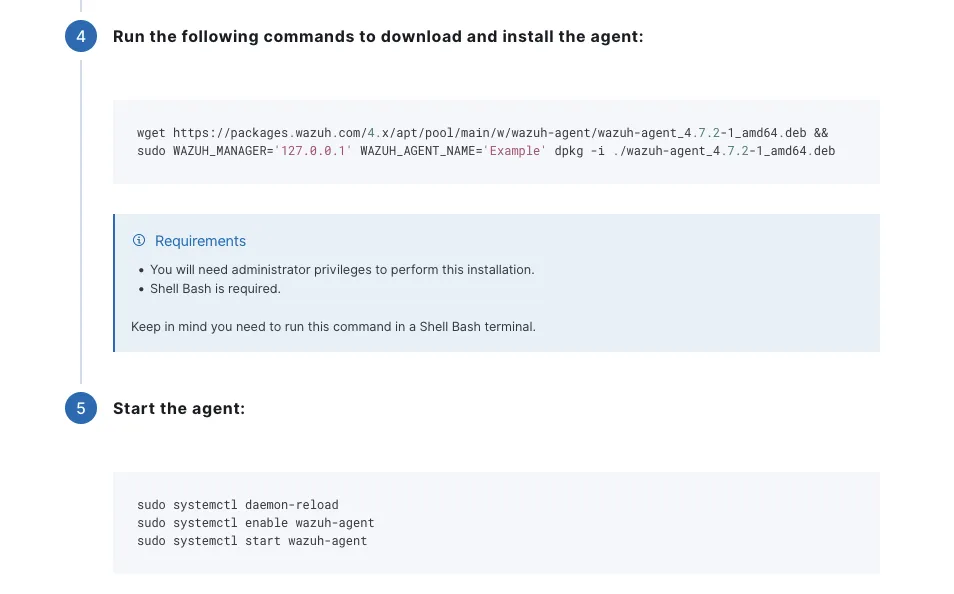954x594 pixels.
Task: Click the systemctl enable wazuh-agent line
Action: (256, 523)
